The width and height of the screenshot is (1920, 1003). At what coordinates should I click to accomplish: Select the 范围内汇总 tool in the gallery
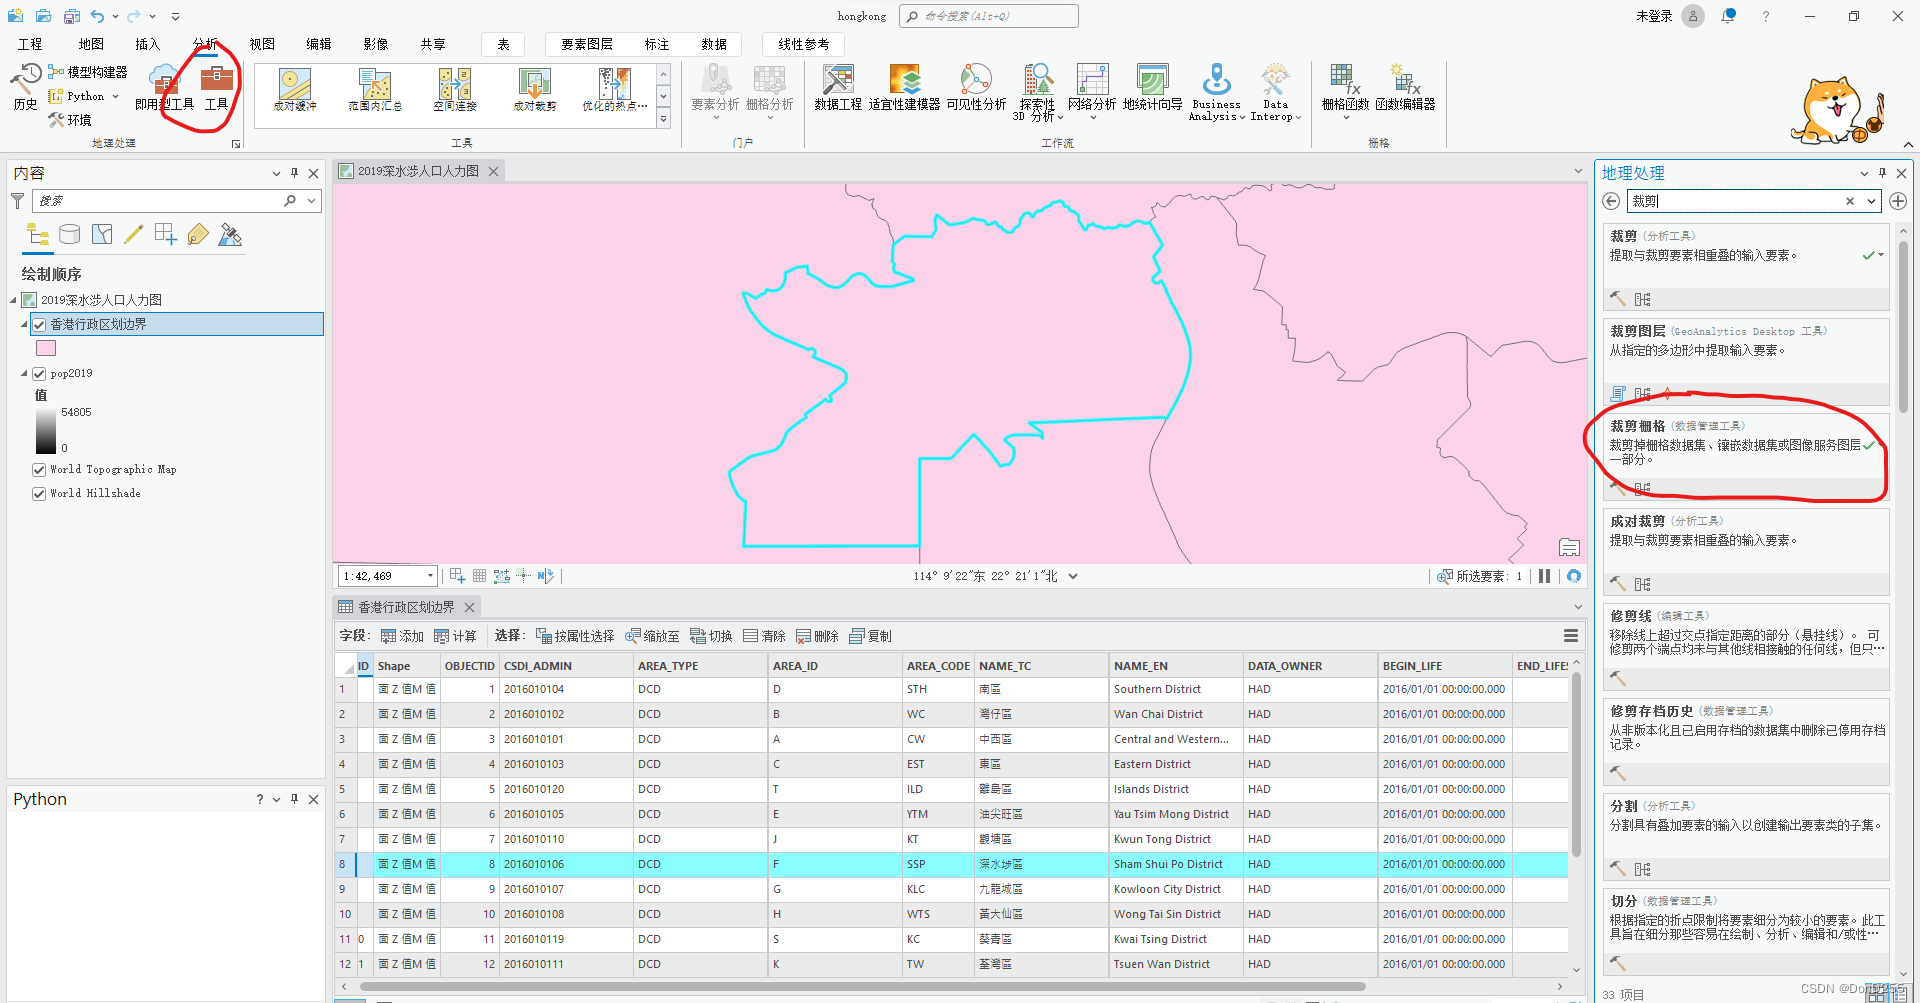point(375,90)
